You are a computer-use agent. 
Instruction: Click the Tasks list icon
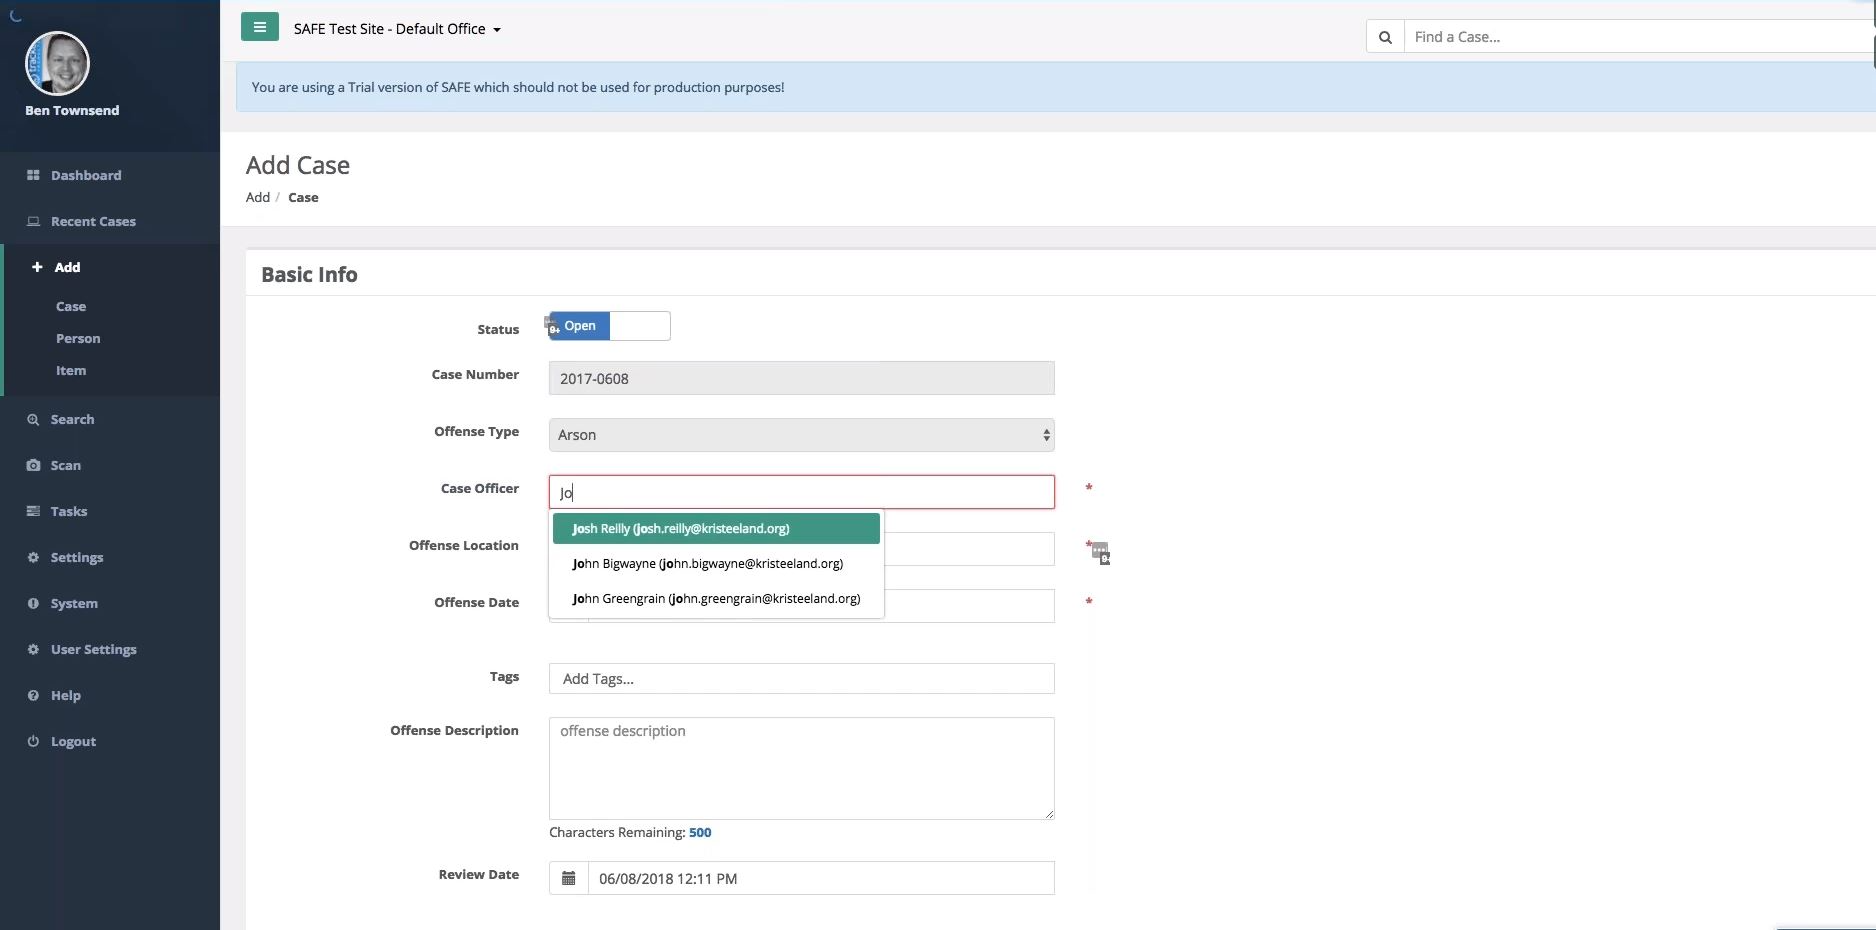33,511
